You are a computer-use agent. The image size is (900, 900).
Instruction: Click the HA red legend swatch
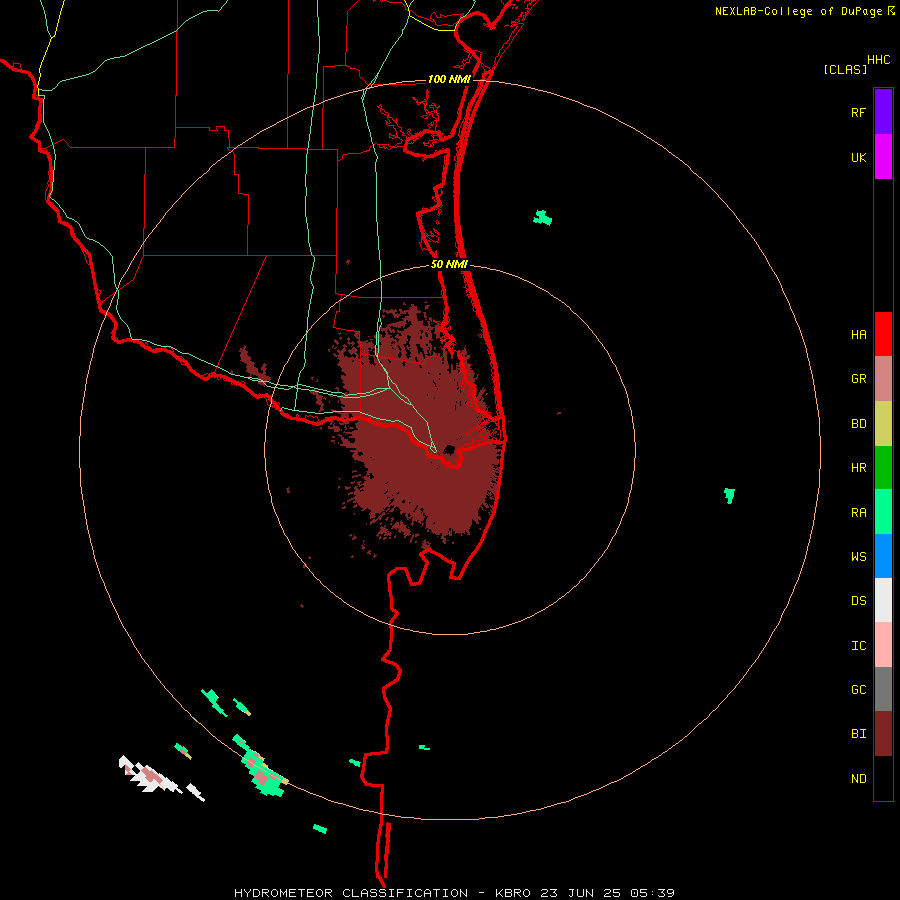click(883, 334)
